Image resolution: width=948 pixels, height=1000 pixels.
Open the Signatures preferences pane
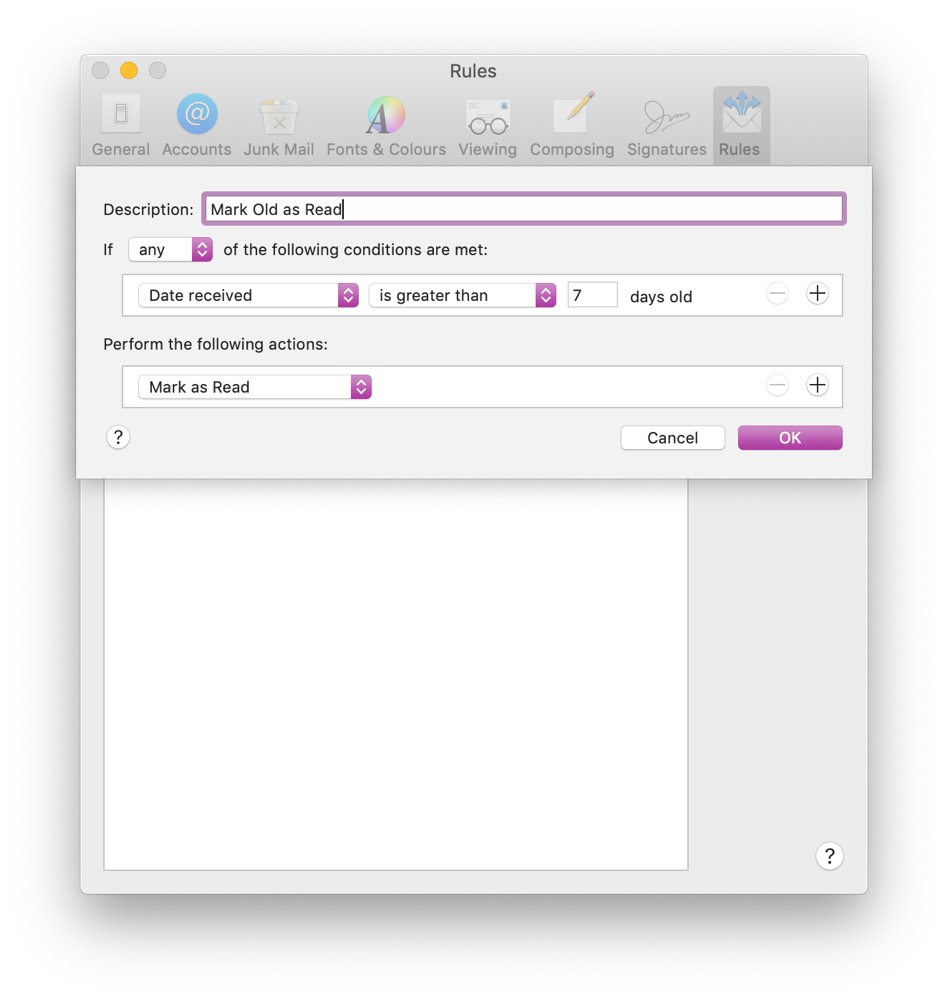667,126
